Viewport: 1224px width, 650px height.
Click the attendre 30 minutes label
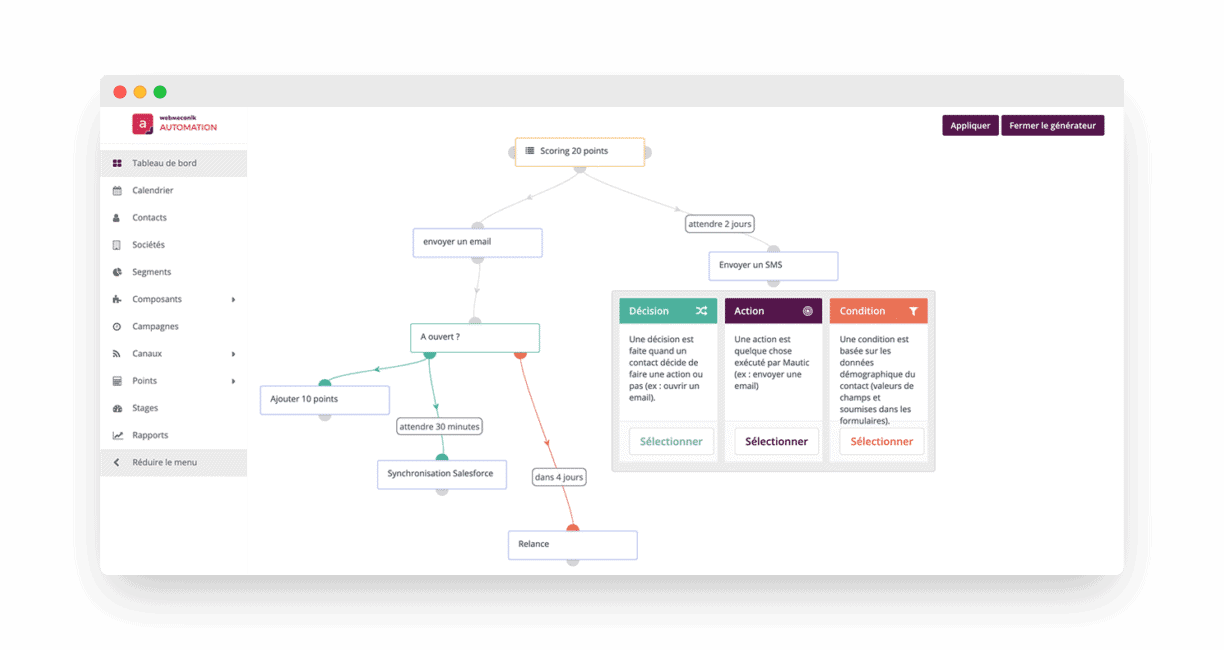[439, 426]
